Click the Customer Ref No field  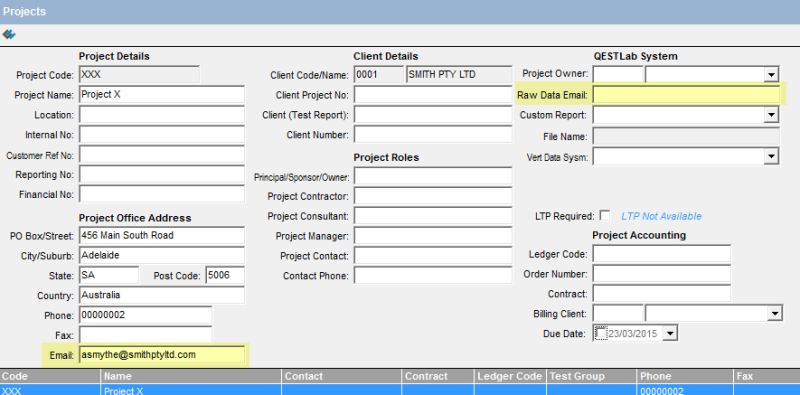162,155
